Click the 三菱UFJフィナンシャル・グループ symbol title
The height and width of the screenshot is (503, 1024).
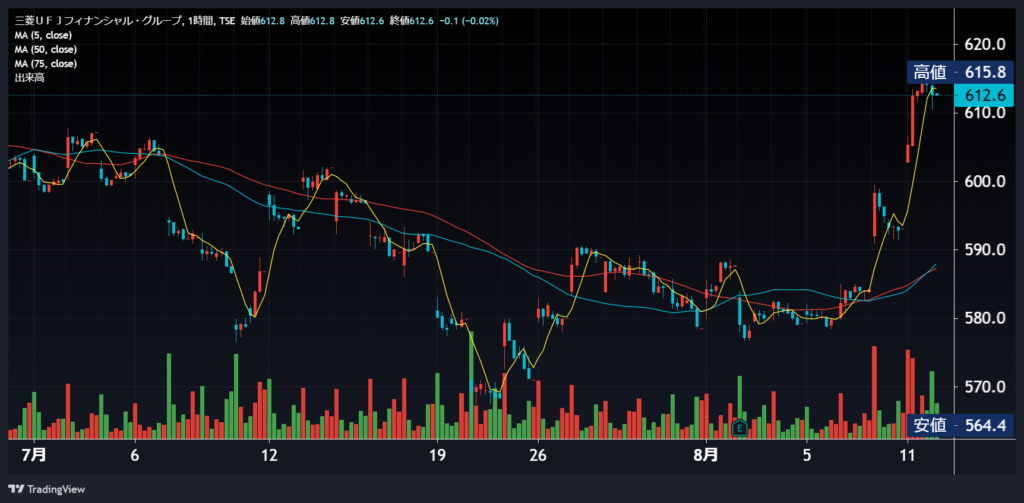point(98,21)
